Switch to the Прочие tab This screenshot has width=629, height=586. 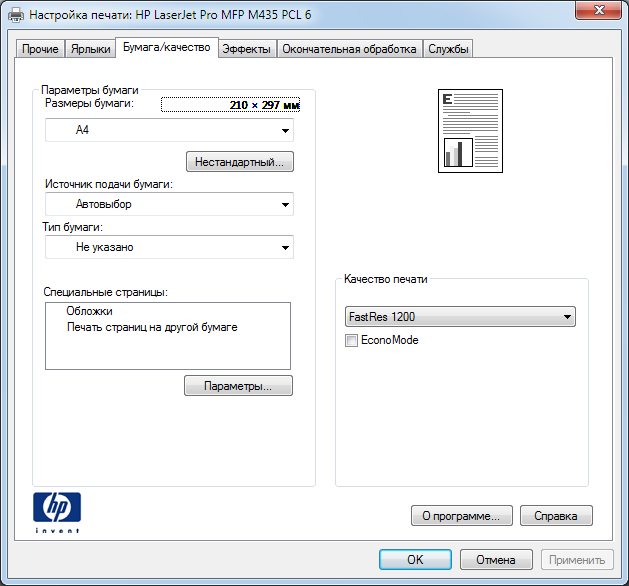(40, 49)
